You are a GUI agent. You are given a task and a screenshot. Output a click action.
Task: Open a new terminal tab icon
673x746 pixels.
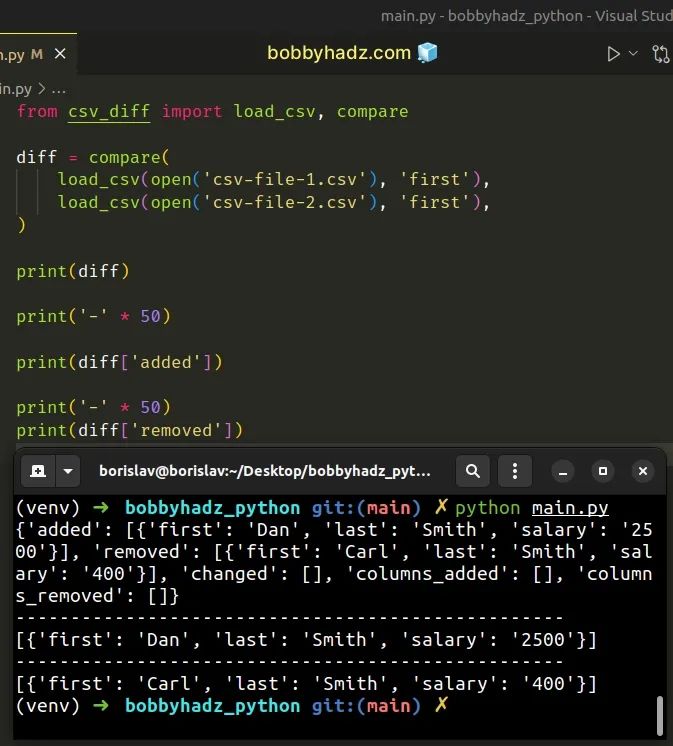pyautogui.click(x=38, y=471)
